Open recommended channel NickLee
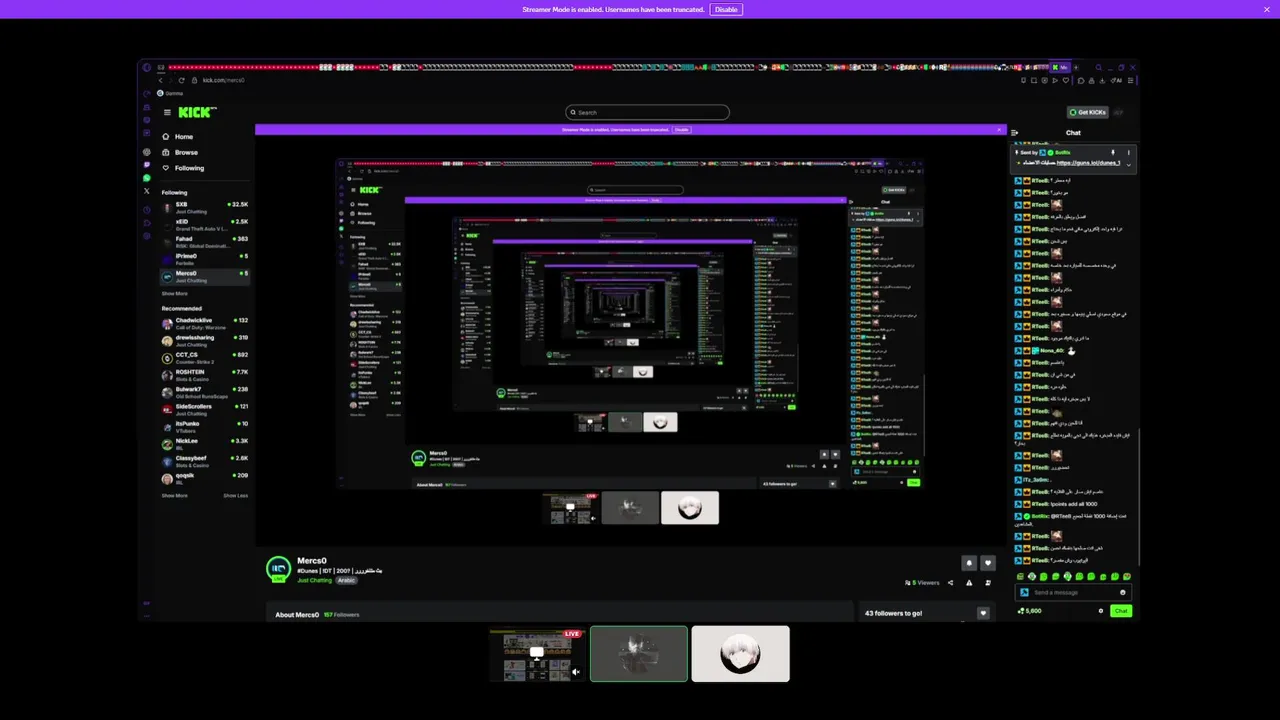The height and width of the screenshot is (720, 1280). [205, 444]
